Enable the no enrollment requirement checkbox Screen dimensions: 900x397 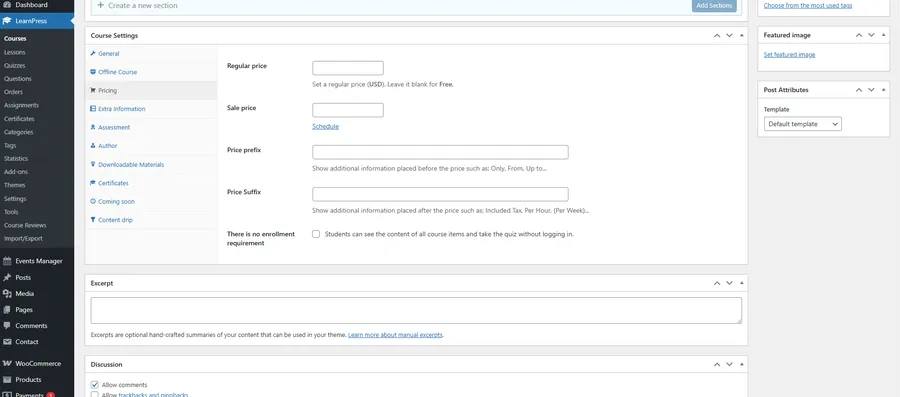pos(316,234)
